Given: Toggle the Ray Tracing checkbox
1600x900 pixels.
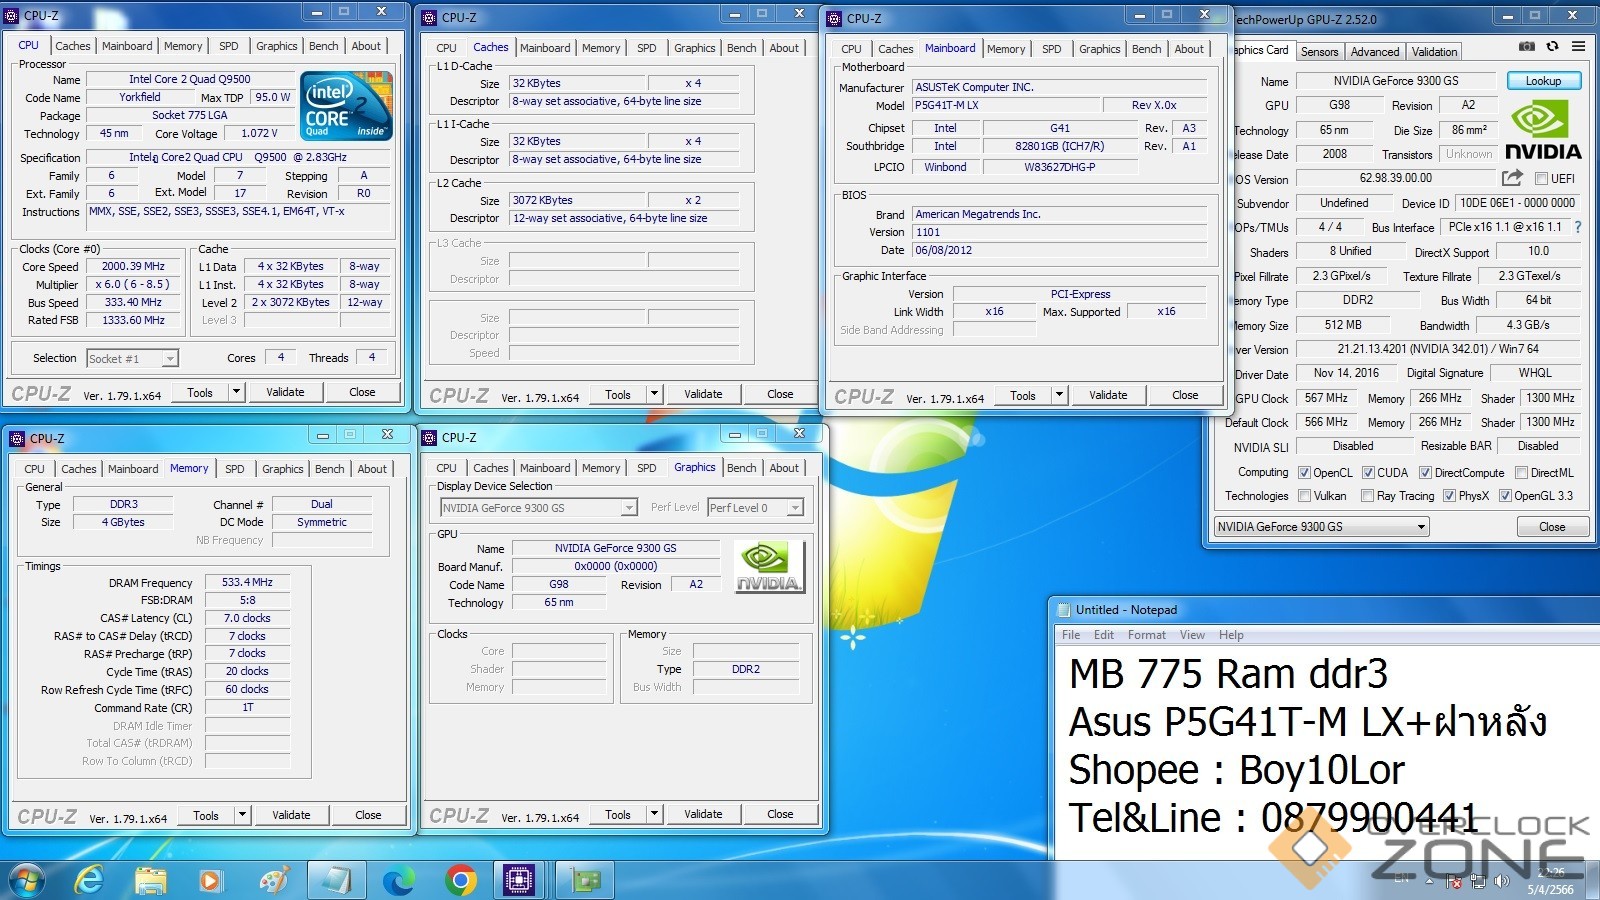Looking at the screenshot, I should click(1366, 496).
